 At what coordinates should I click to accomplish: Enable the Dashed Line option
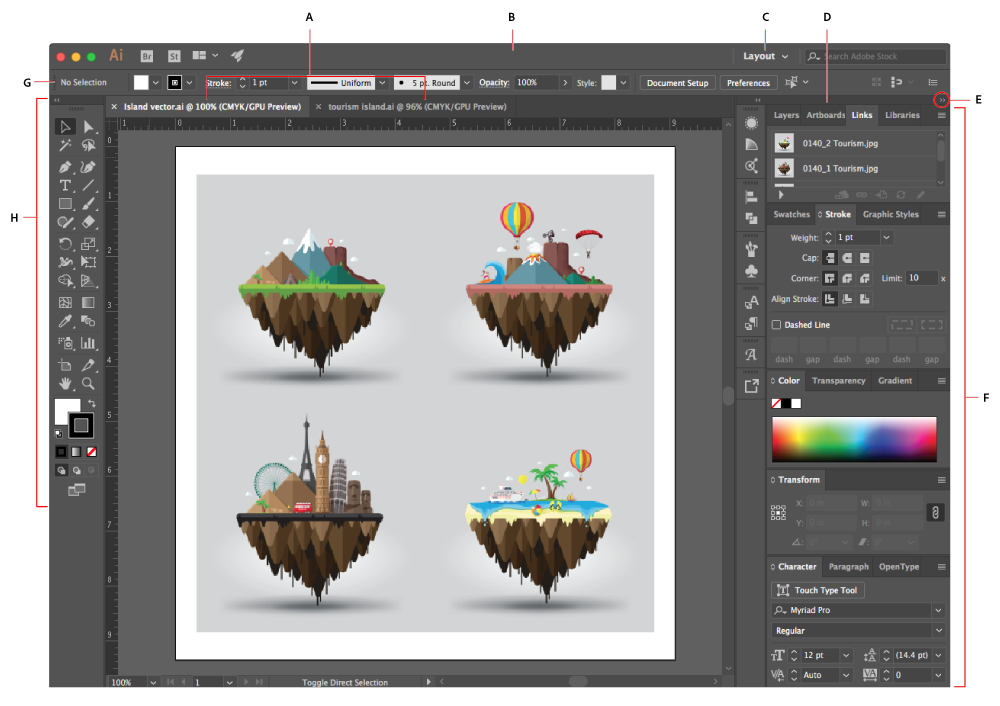coord(777,324)
